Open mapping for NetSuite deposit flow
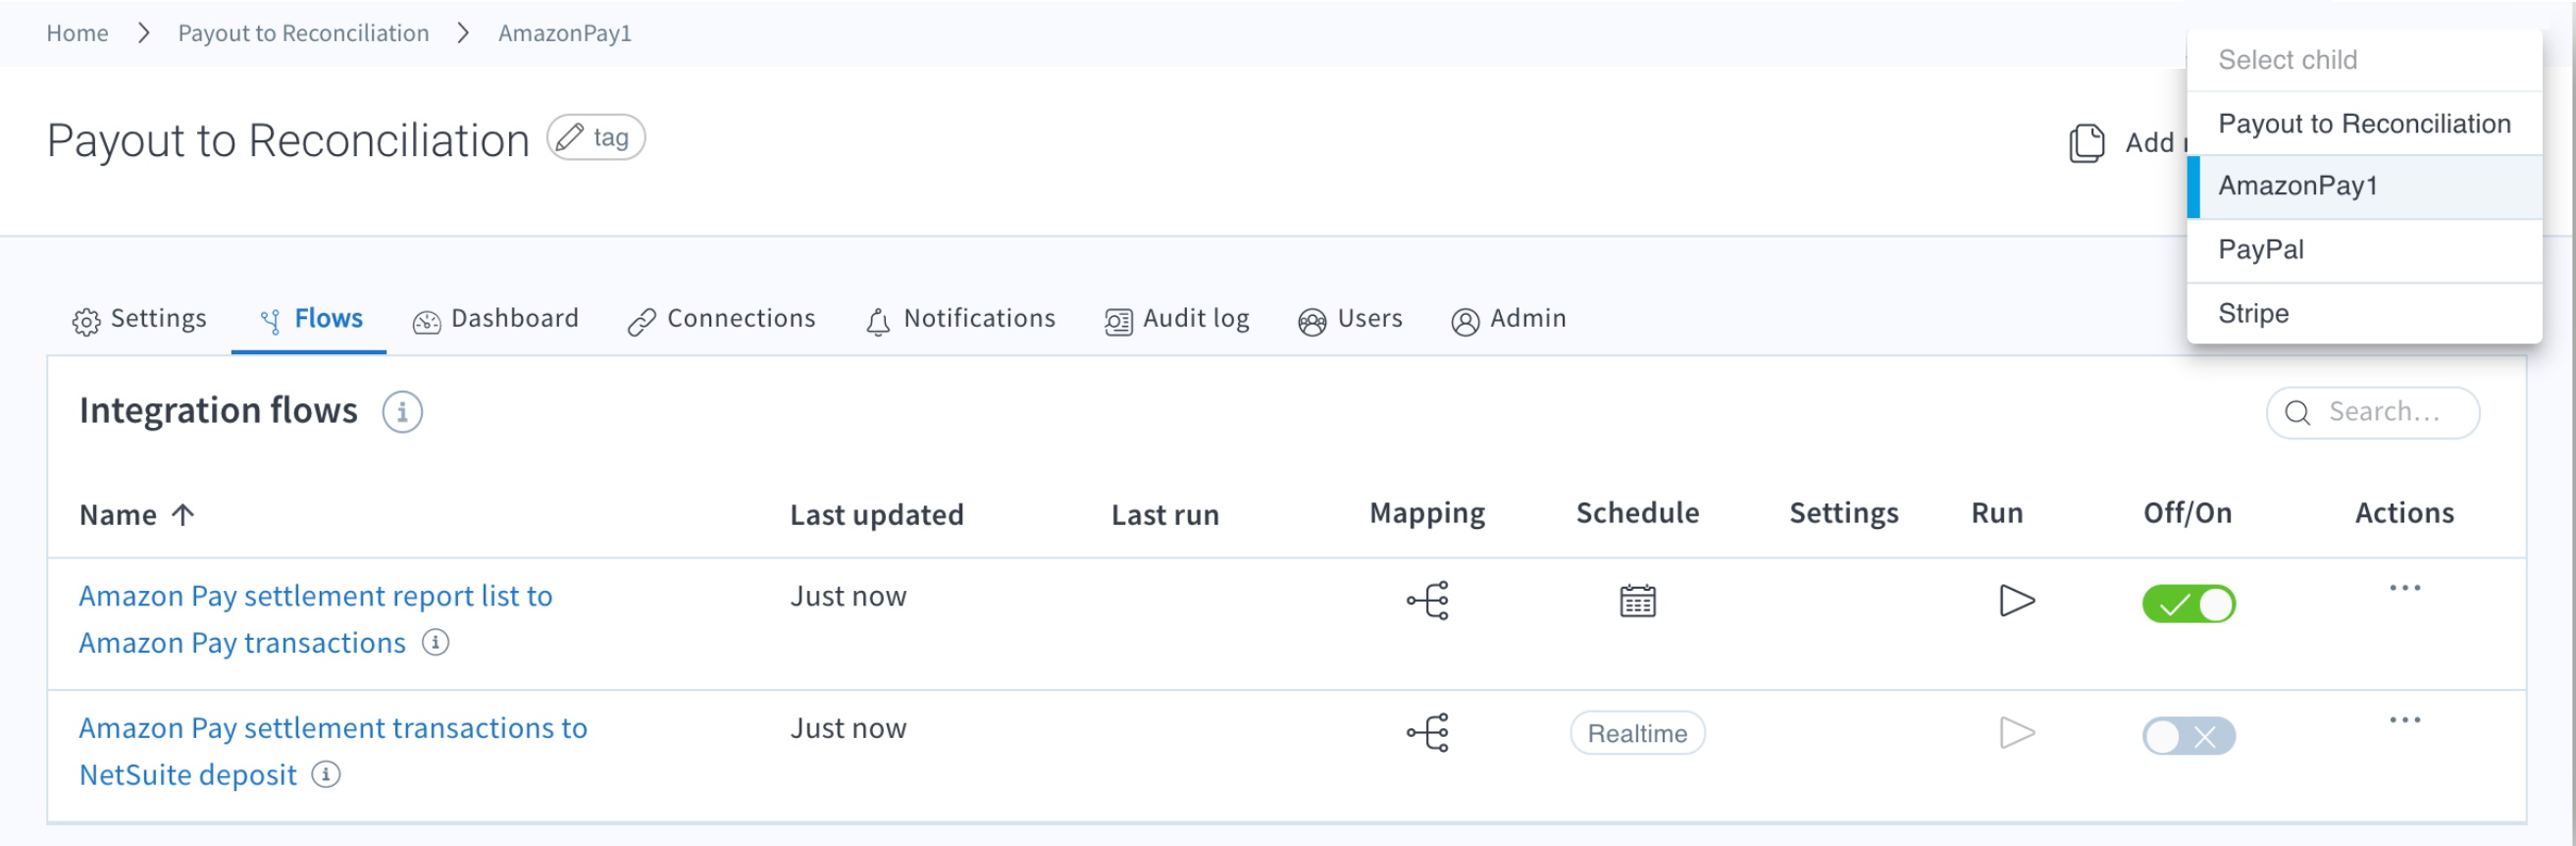The width and height of the screenshot is (2576, 846). 1427,733
